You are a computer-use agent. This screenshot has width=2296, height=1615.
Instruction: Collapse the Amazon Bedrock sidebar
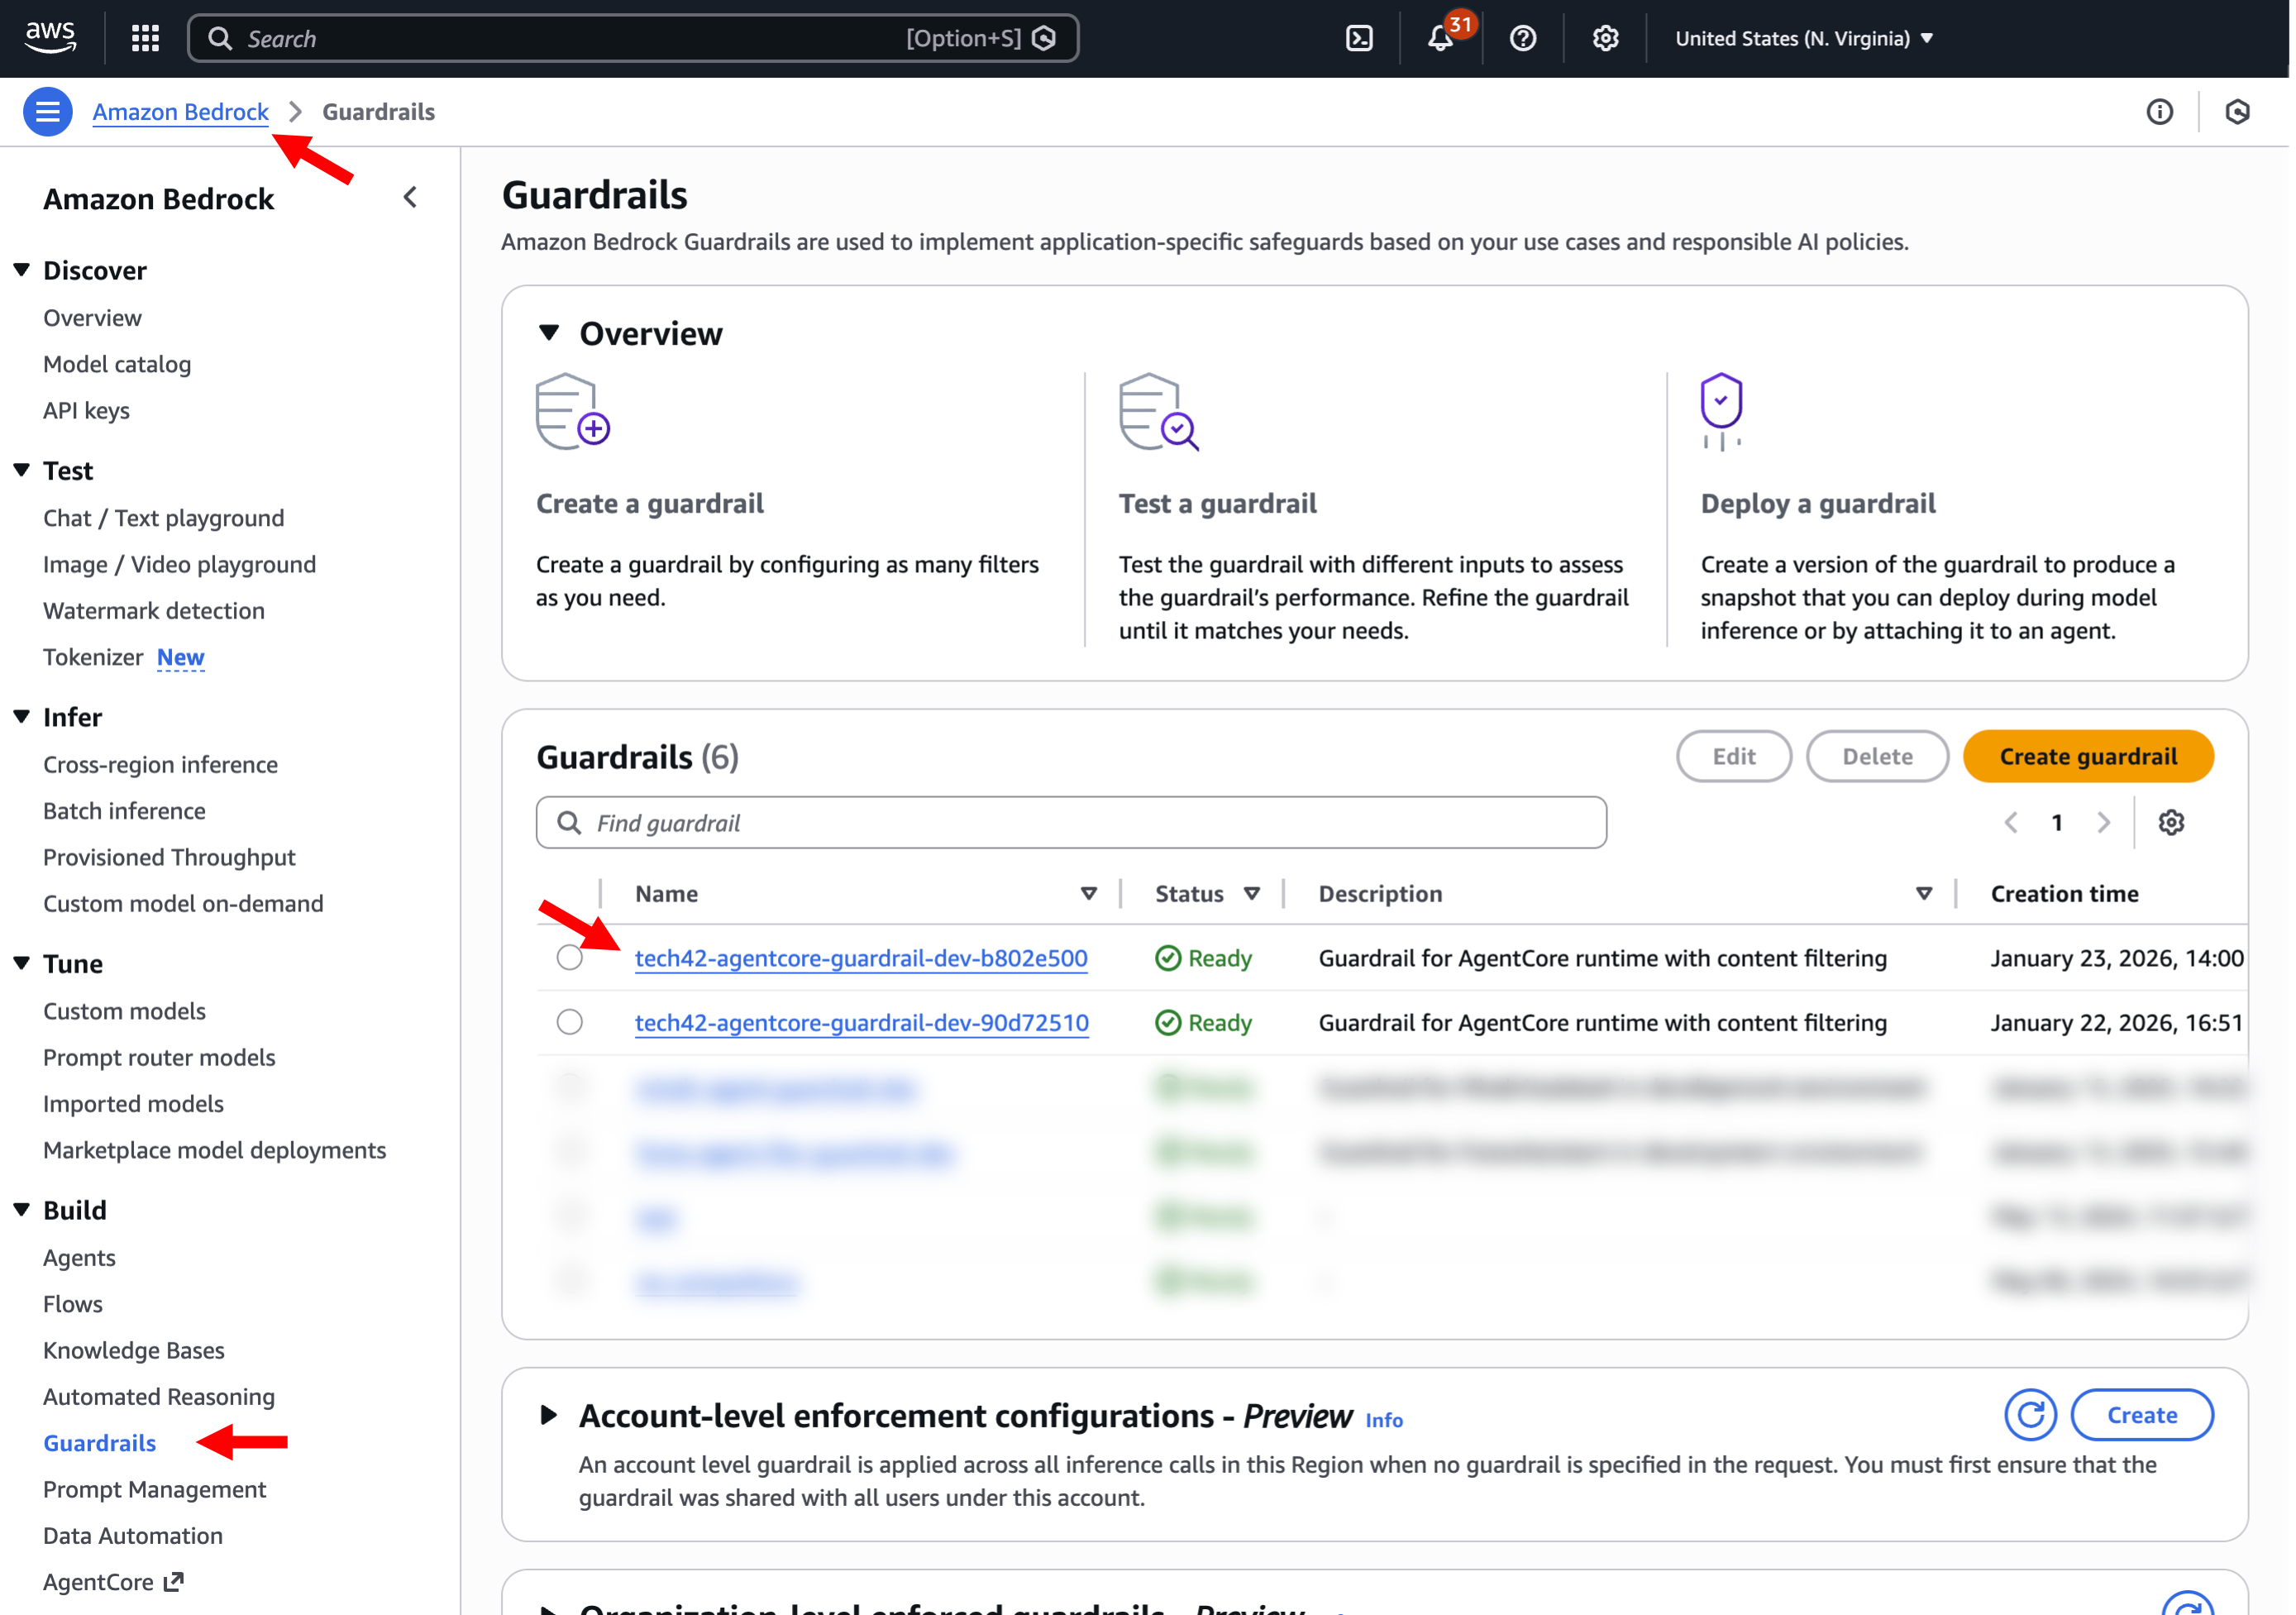coord(411,198)
